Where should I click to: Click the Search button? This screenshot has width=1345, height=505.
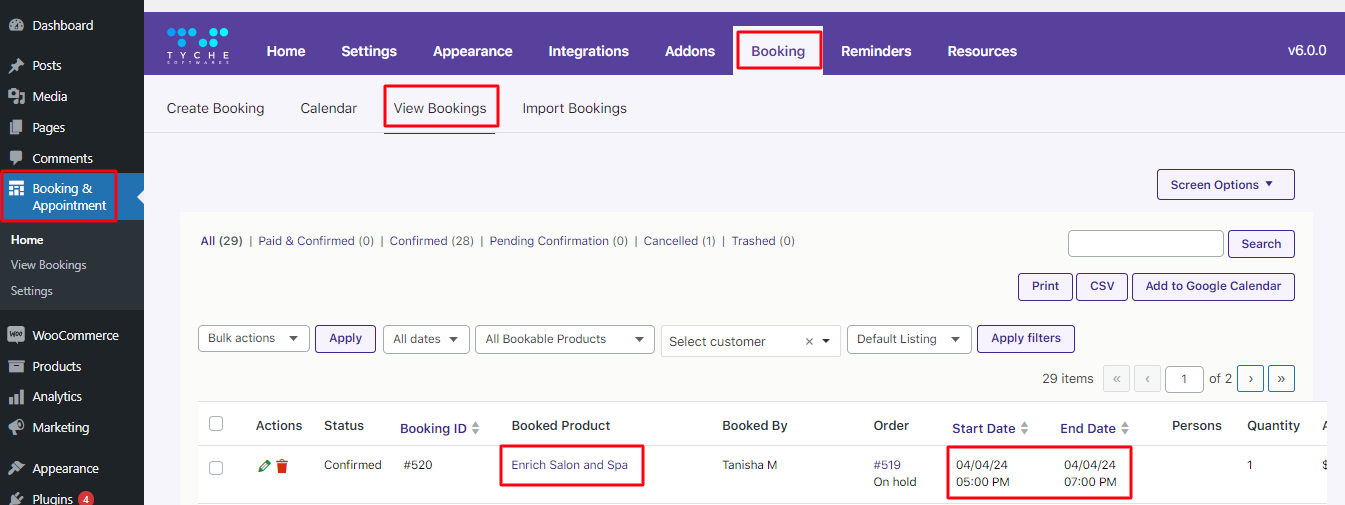1262,244
